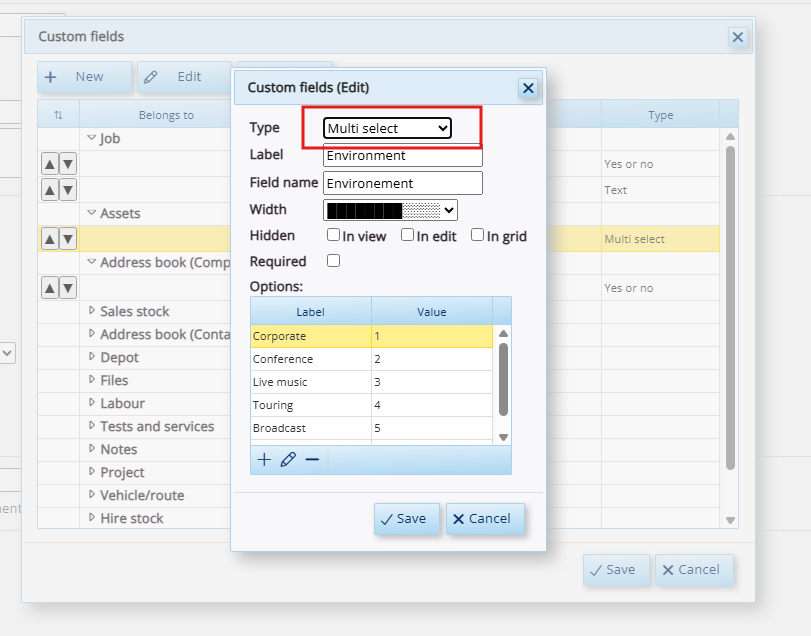This screenshot has height=636, width=811.
Task: Open the Width dropdown
Action: (391, 210)
